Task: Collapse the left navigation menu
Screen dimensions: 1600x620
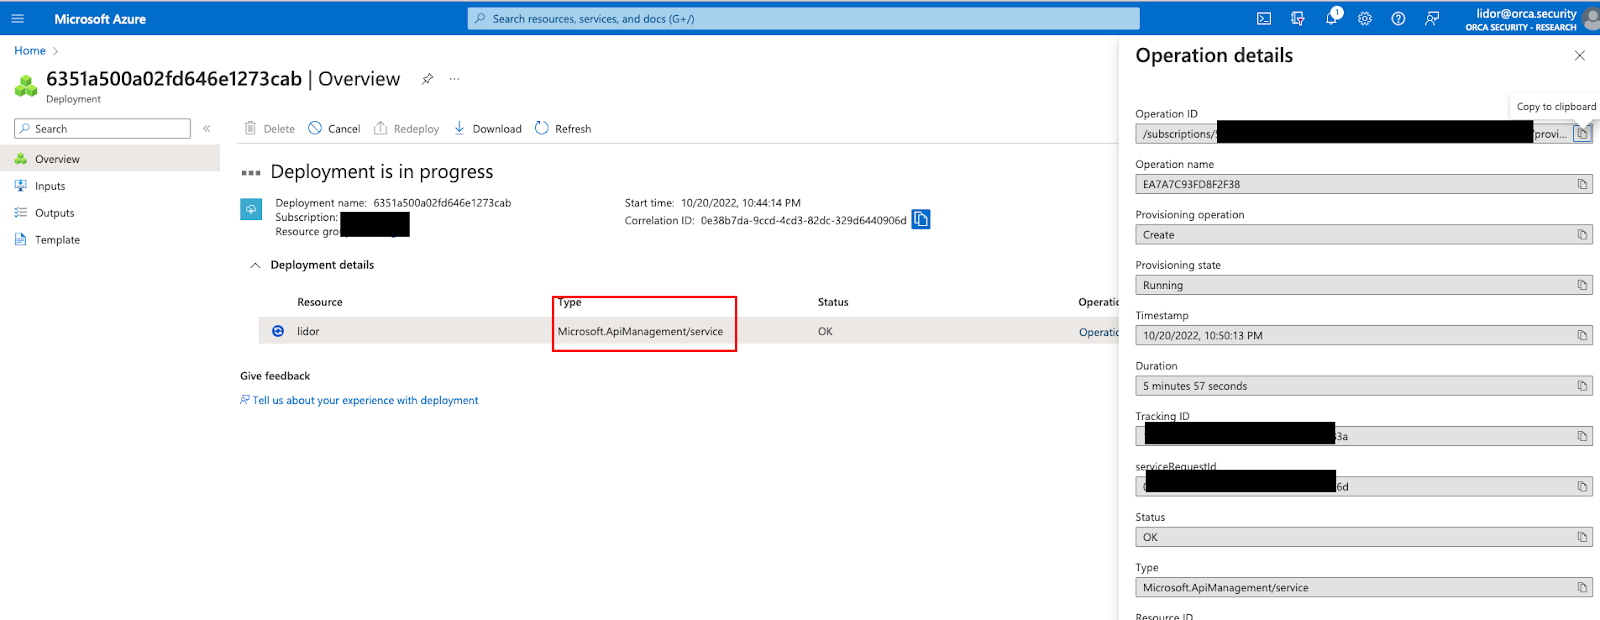Action: (x=207, y=129)
